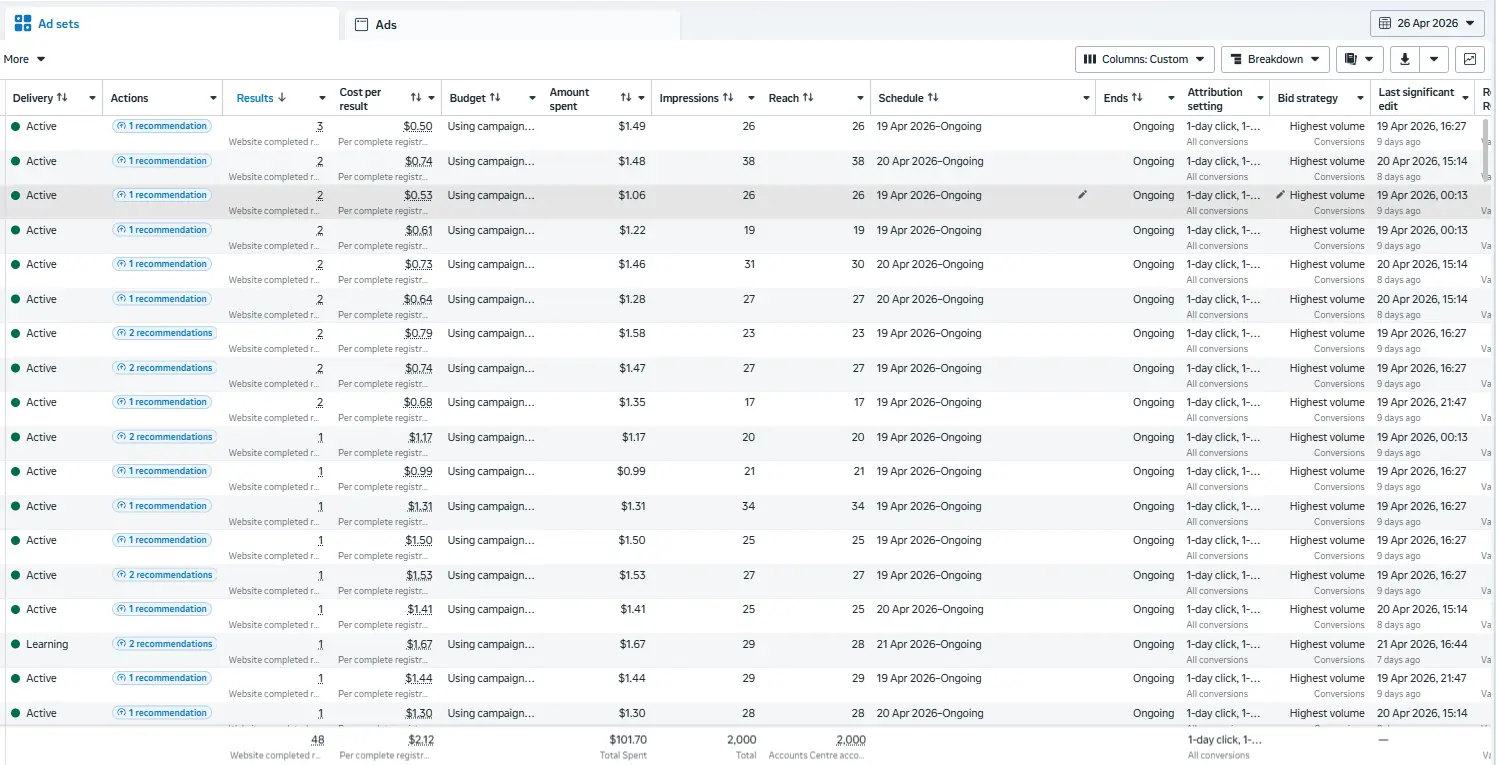Open the Ends column options arrow
Viewport: 1496px width, 765px height.
(x=1169, y=98)
